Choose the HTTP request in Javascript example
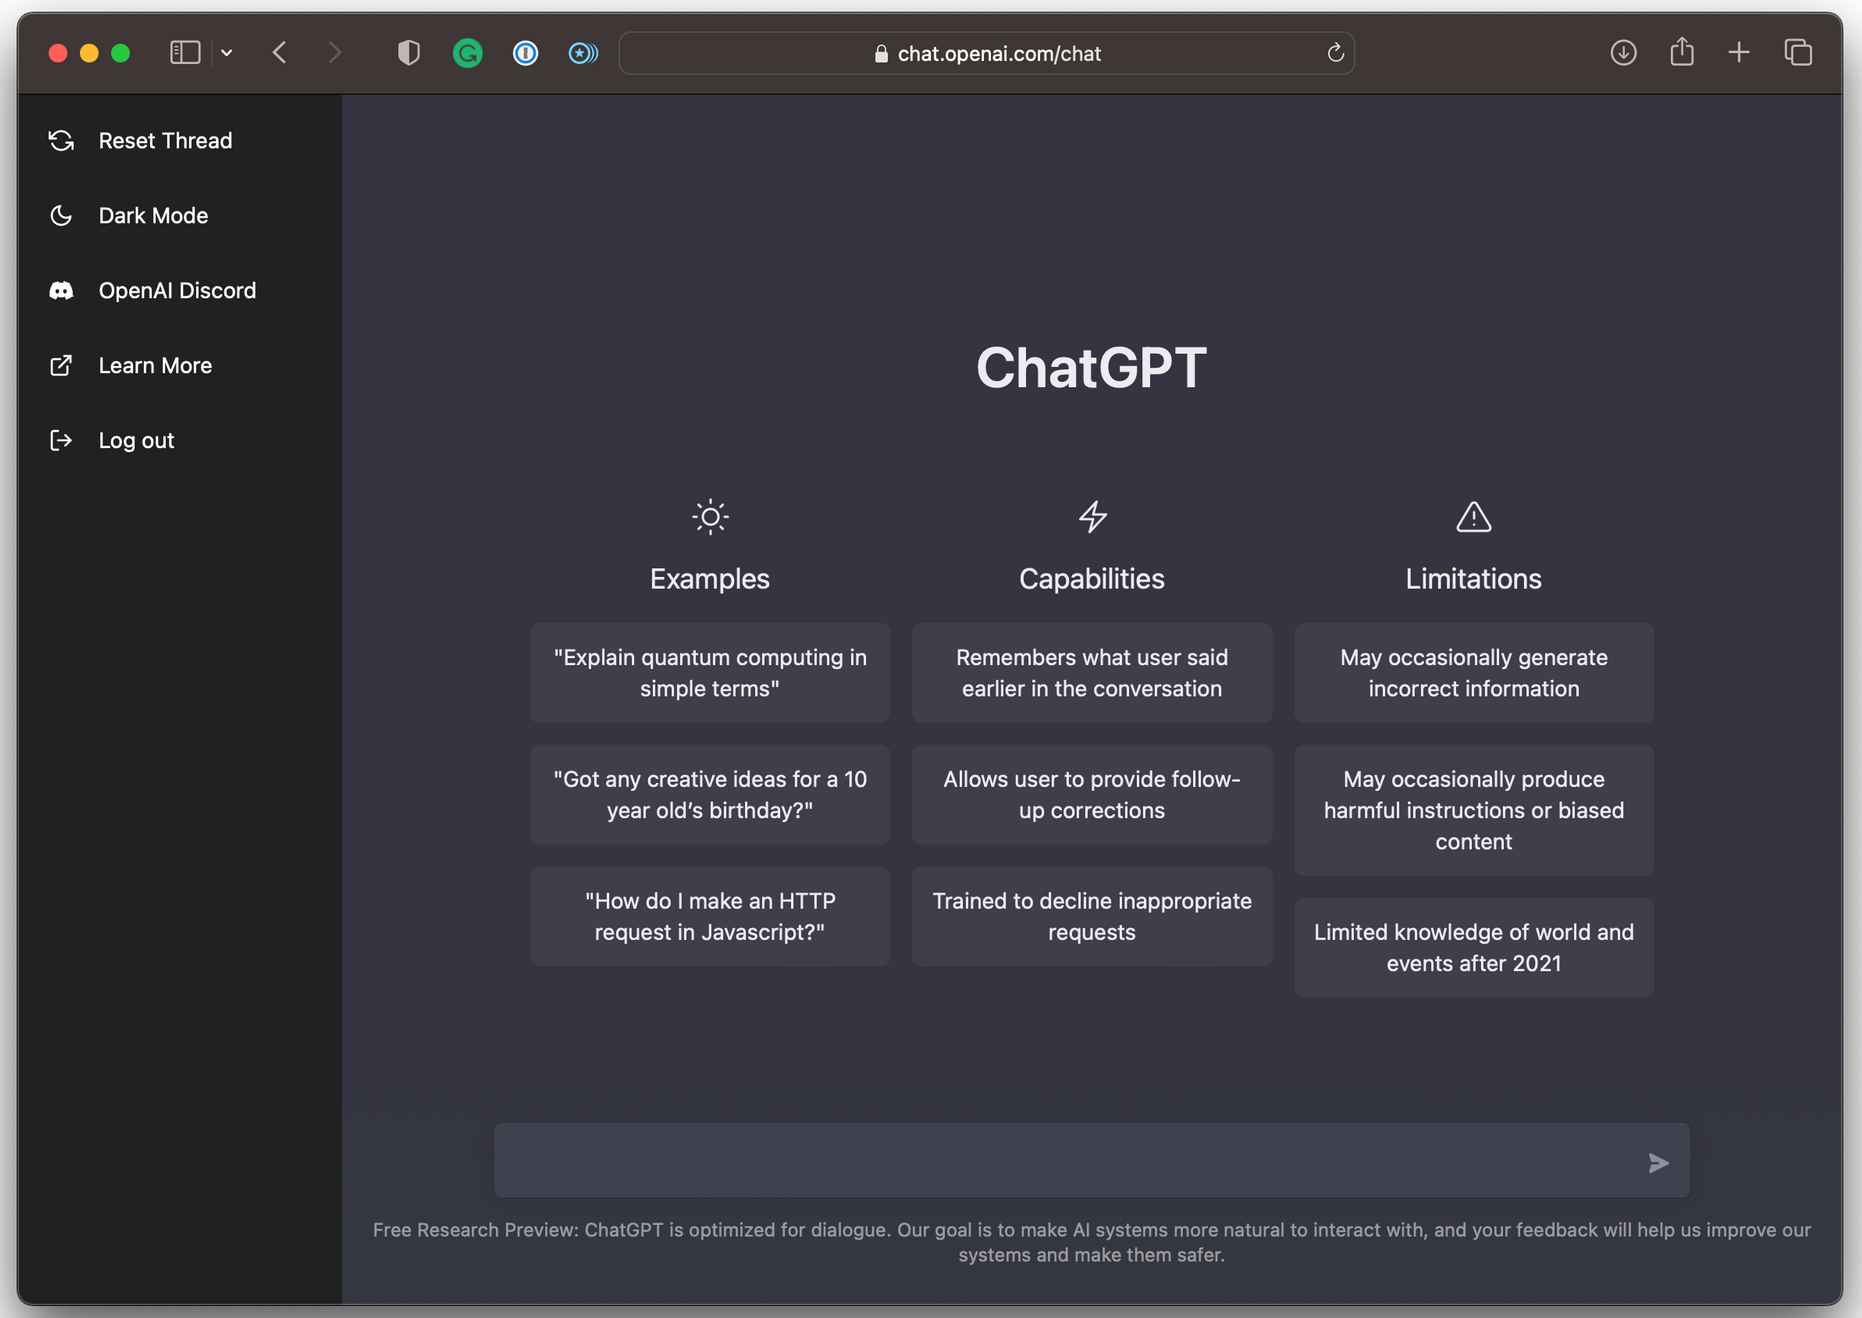This screenshot has width=1862, height=1318. pos(710,917)
